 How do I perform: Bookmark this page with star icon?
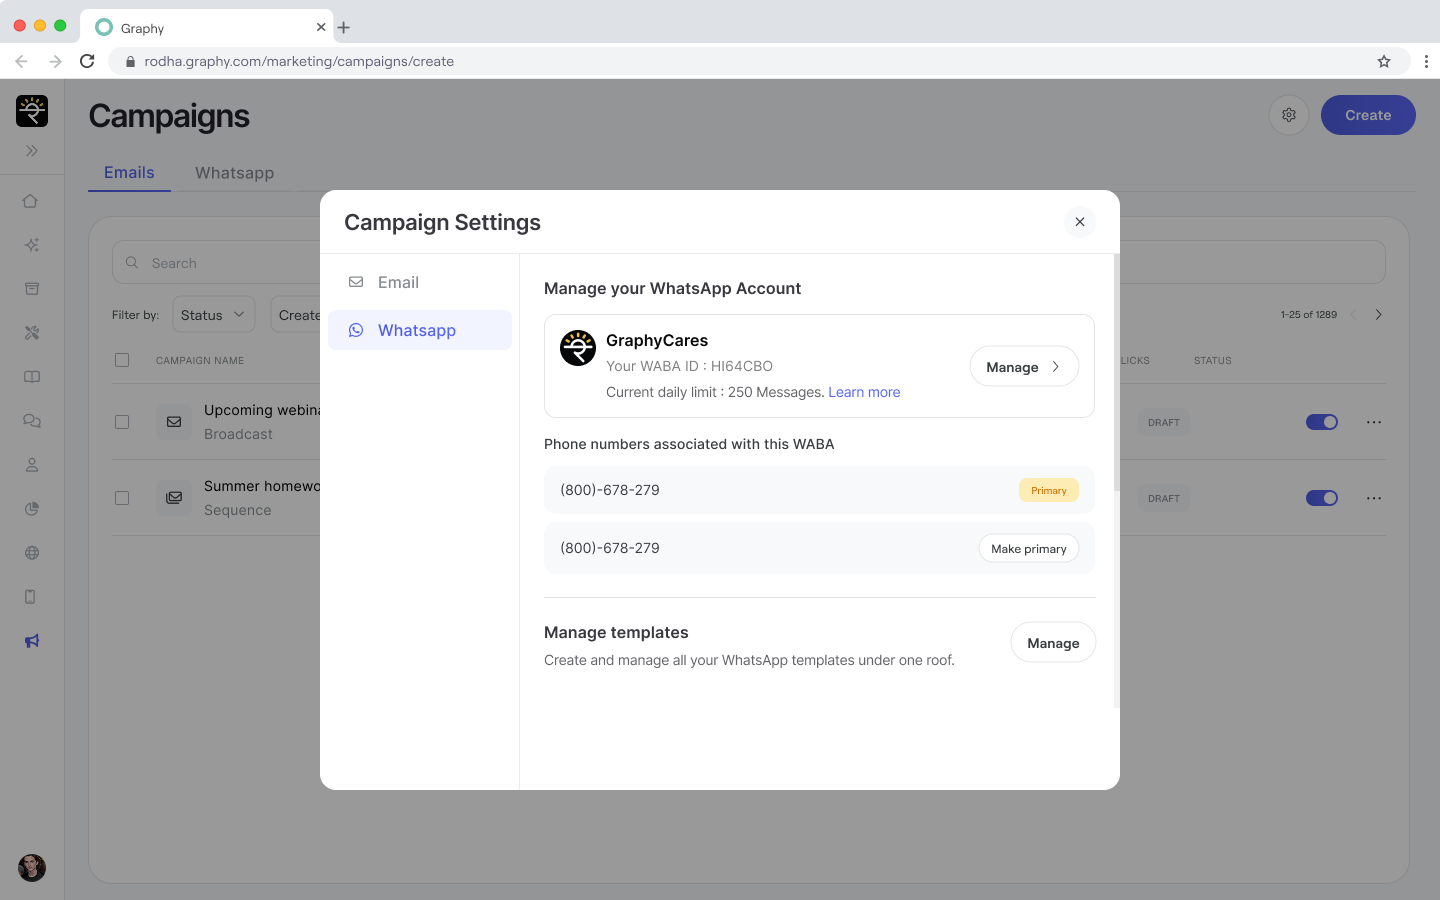pyautogui.click(x=1384, y=61)
